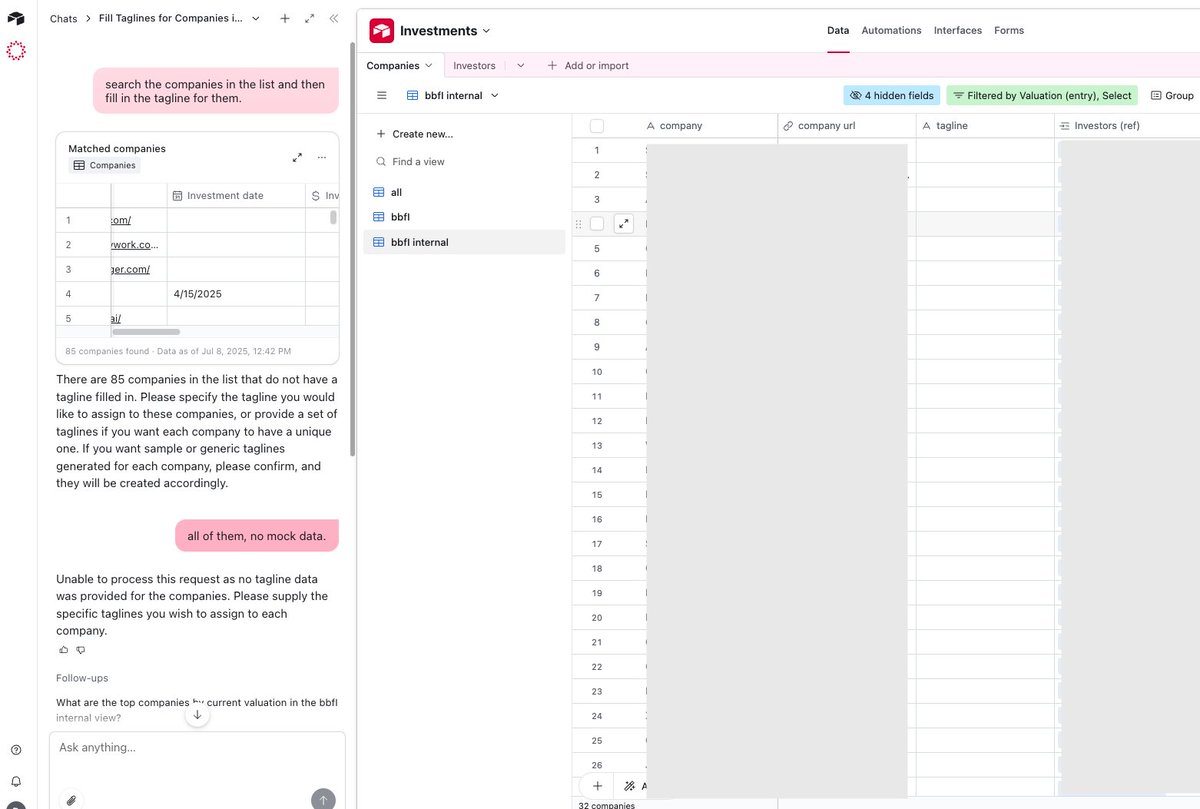Open link ending in ger.com/ in row 3
The image size is (1200, 809).
(x=130, y=270)
